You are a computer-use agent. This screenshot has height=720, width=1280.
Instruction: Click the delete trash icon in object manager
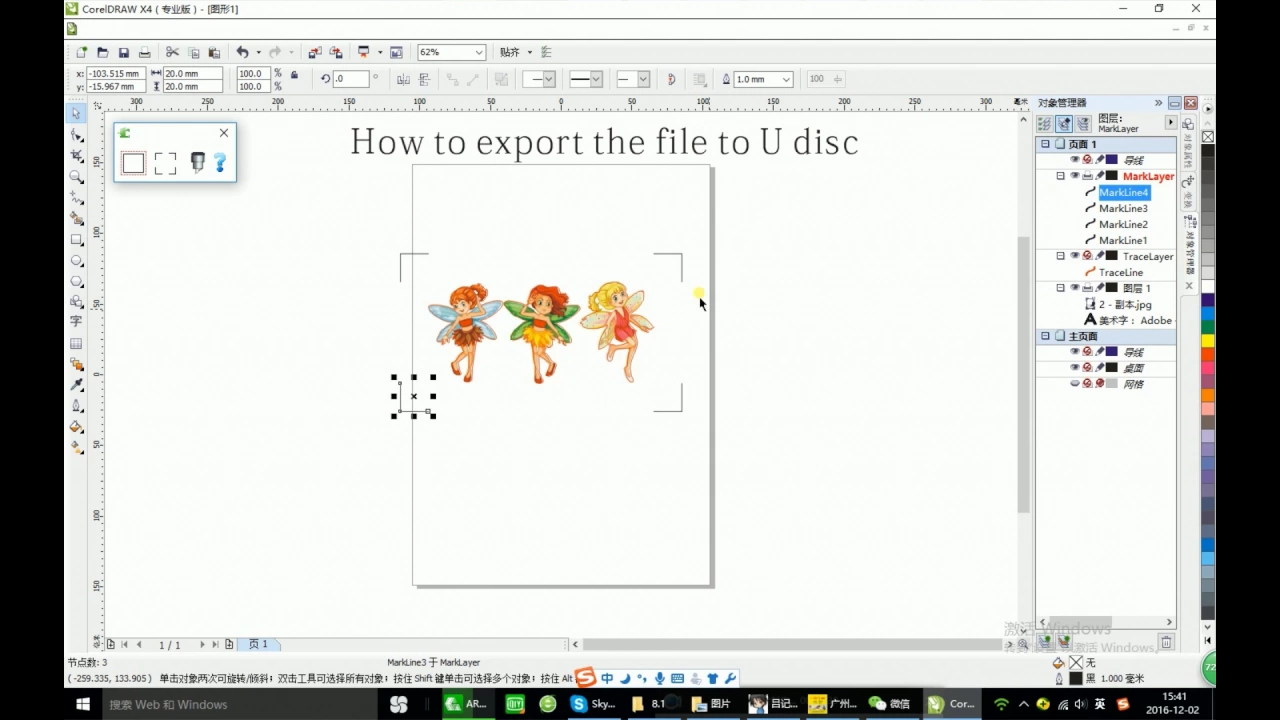tap(1166, 642)
